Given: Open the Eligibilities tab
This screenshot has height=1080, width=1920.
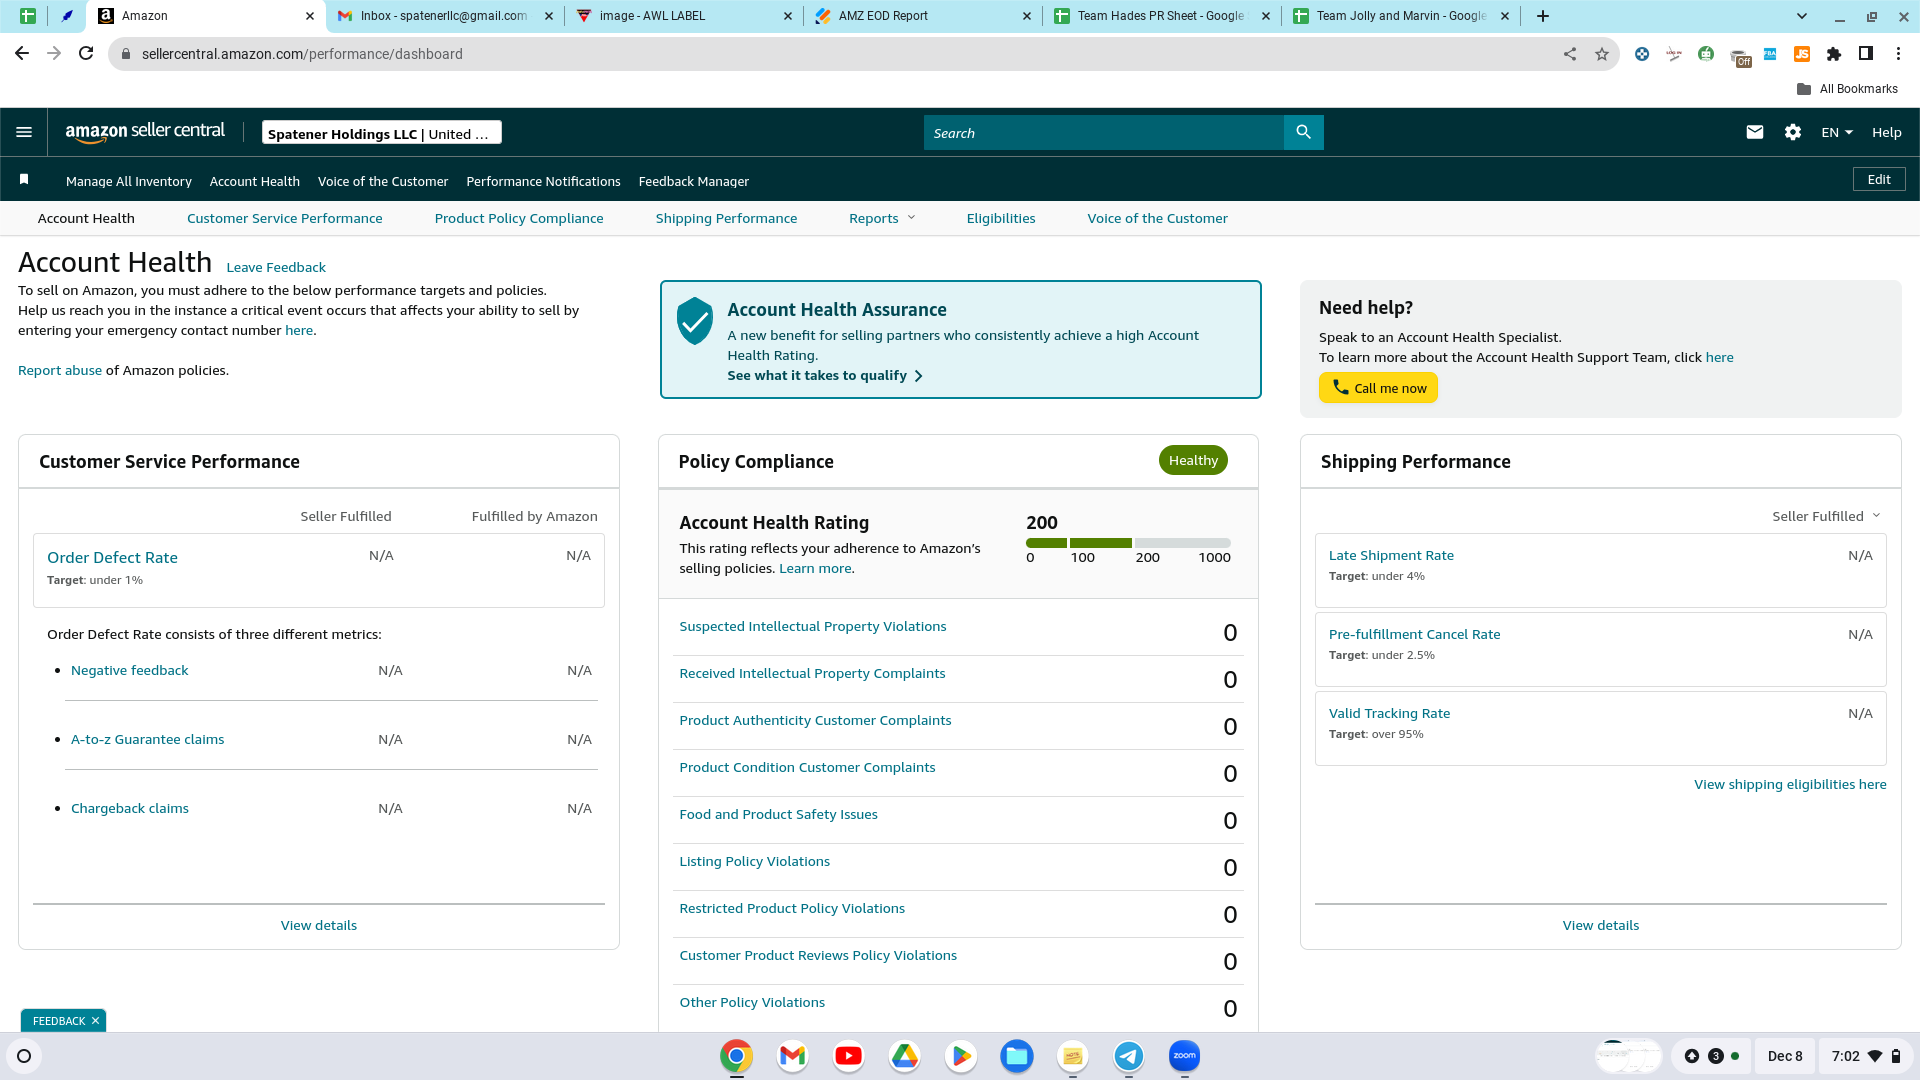Looking at the screenshot, I should coord(1001,218).
